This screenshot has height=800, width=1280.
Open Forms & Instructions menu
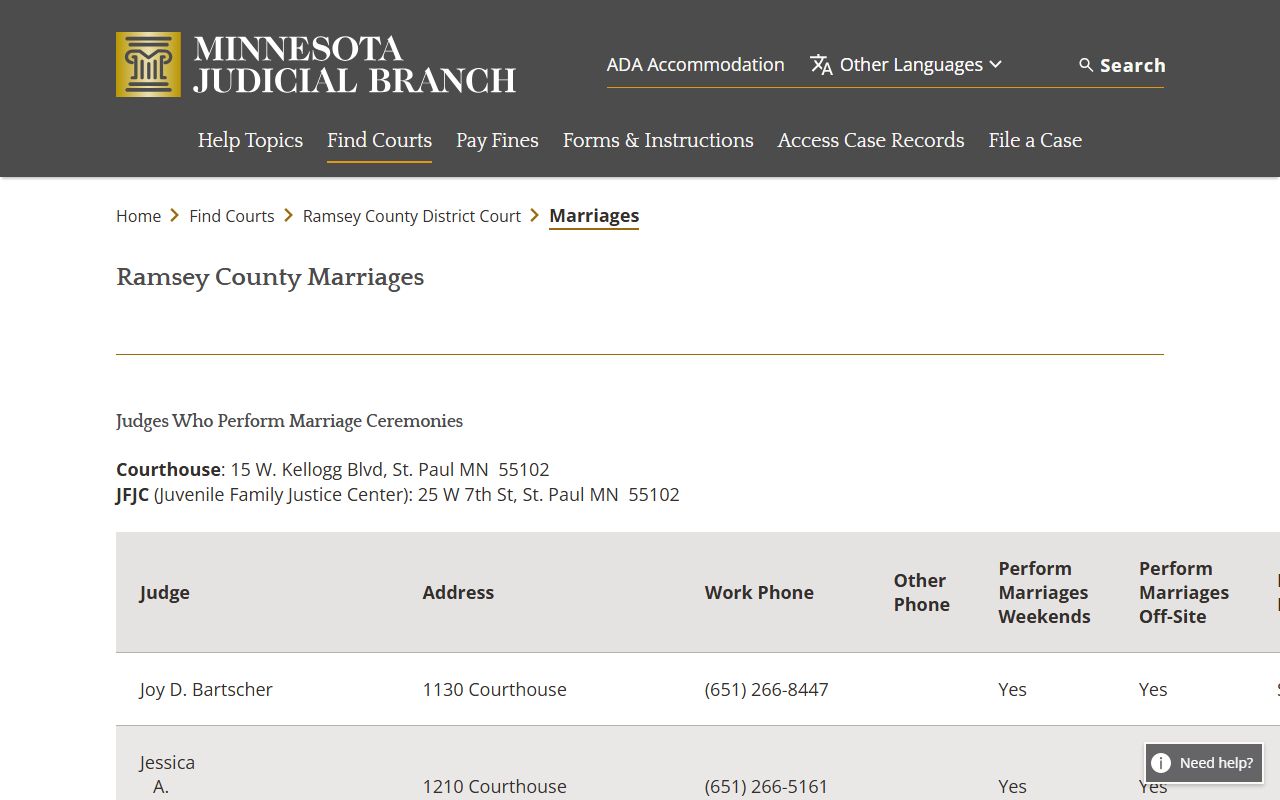(658, 140)
